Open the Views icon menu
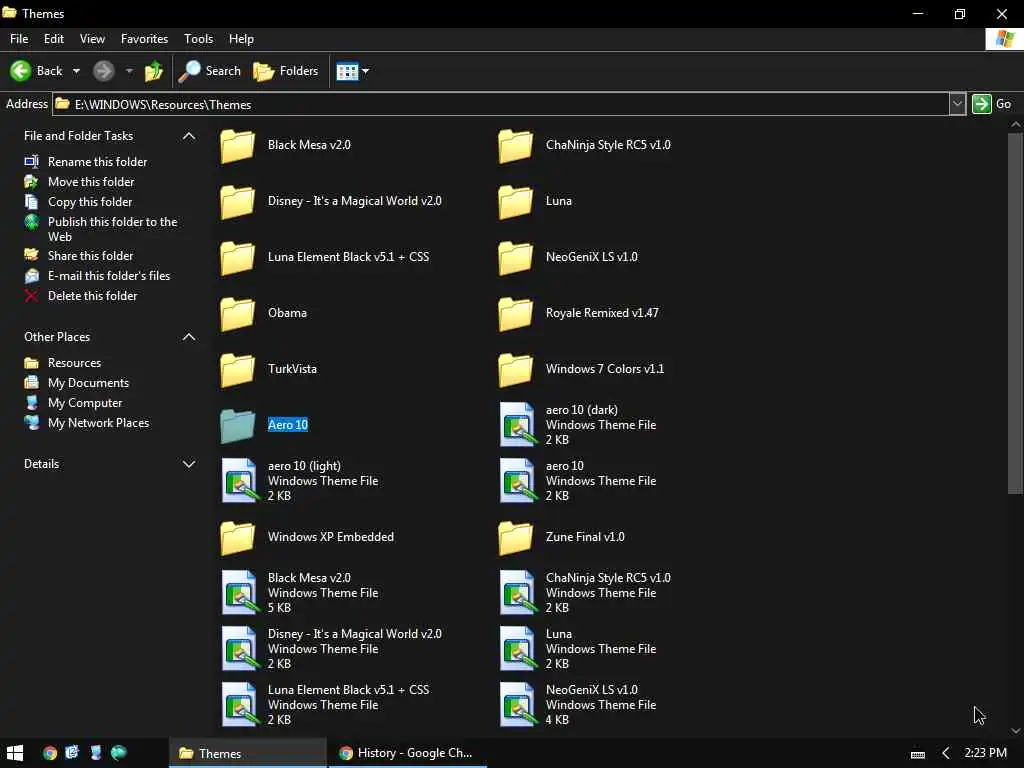The image size is (1024, 768). click(x=352, y=71)
